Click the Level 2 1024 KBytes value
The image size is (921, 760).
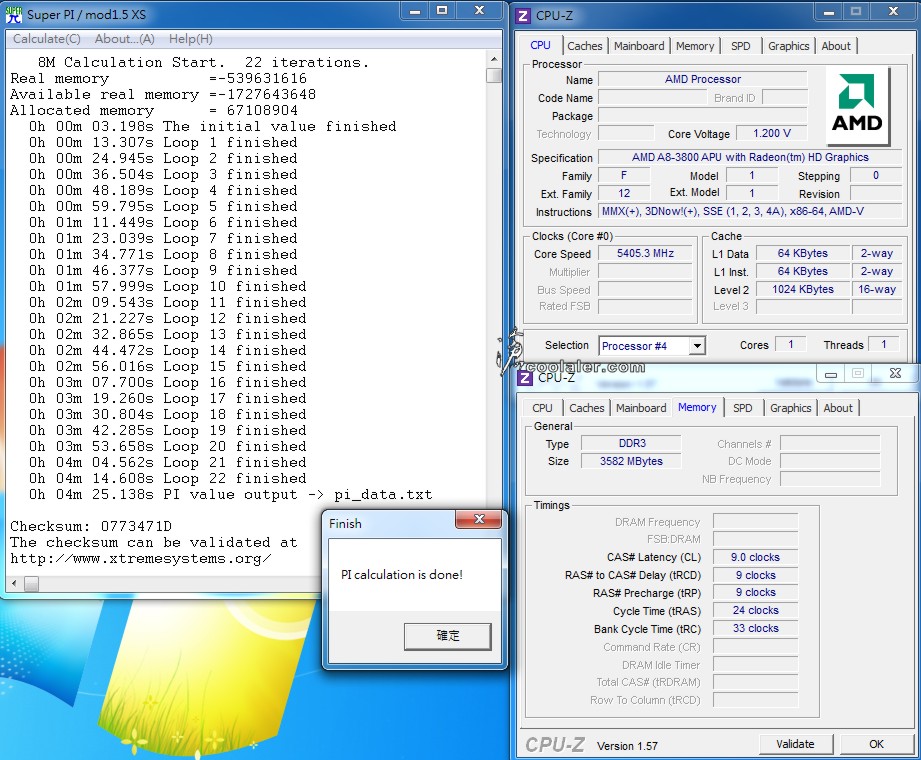click(802, 289)
